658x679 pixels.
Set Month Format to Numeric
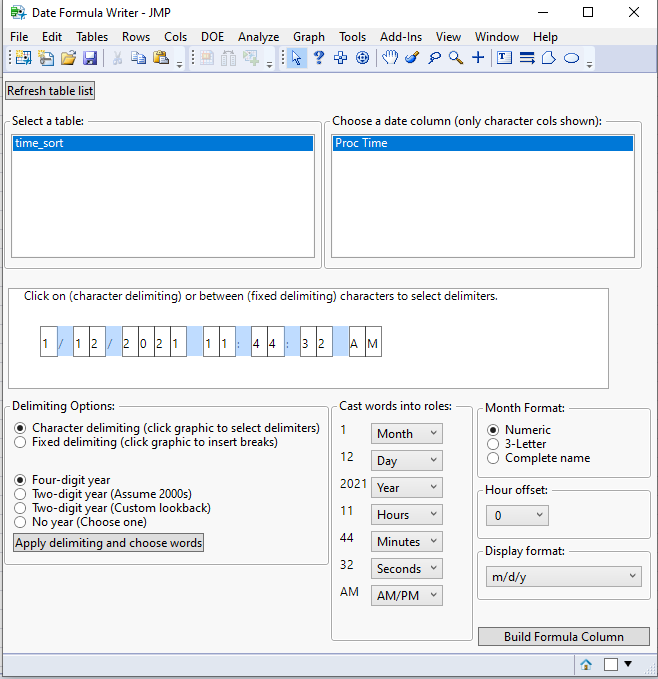coord(493,430)
